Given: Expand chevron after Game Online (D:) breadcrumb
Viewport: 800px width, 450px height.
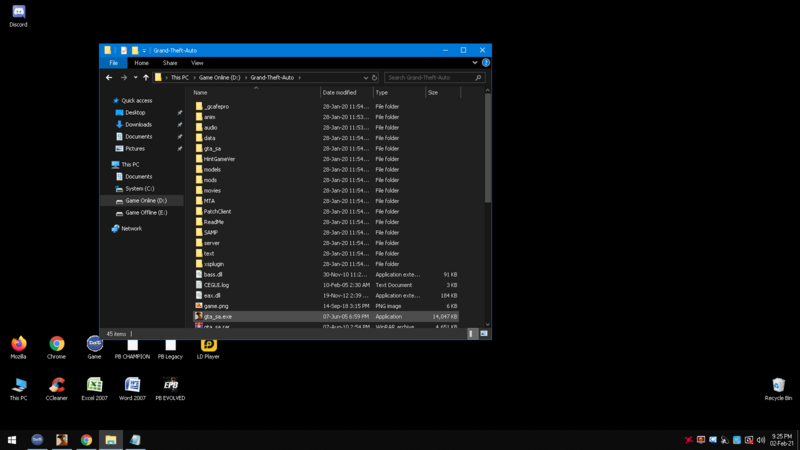Looking at the screenshot, I should coord(245,78).
